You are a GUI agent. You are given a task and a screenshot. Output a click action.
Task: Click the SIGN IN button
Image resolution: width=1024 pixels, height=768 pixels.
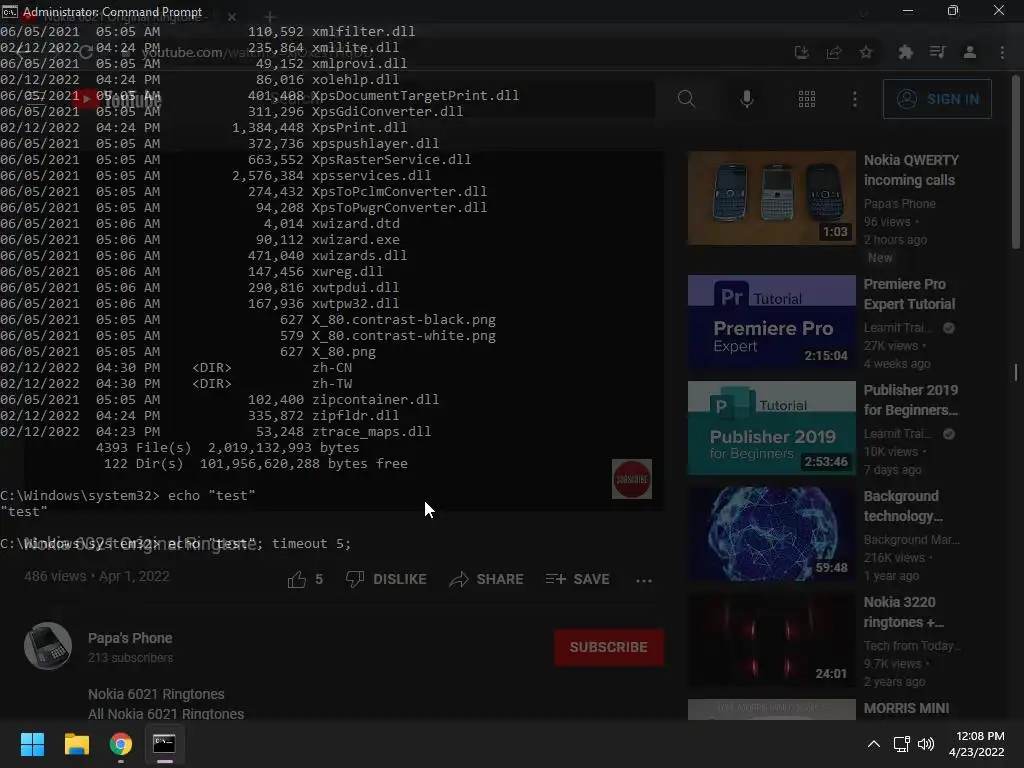click(x=937, y=99)
